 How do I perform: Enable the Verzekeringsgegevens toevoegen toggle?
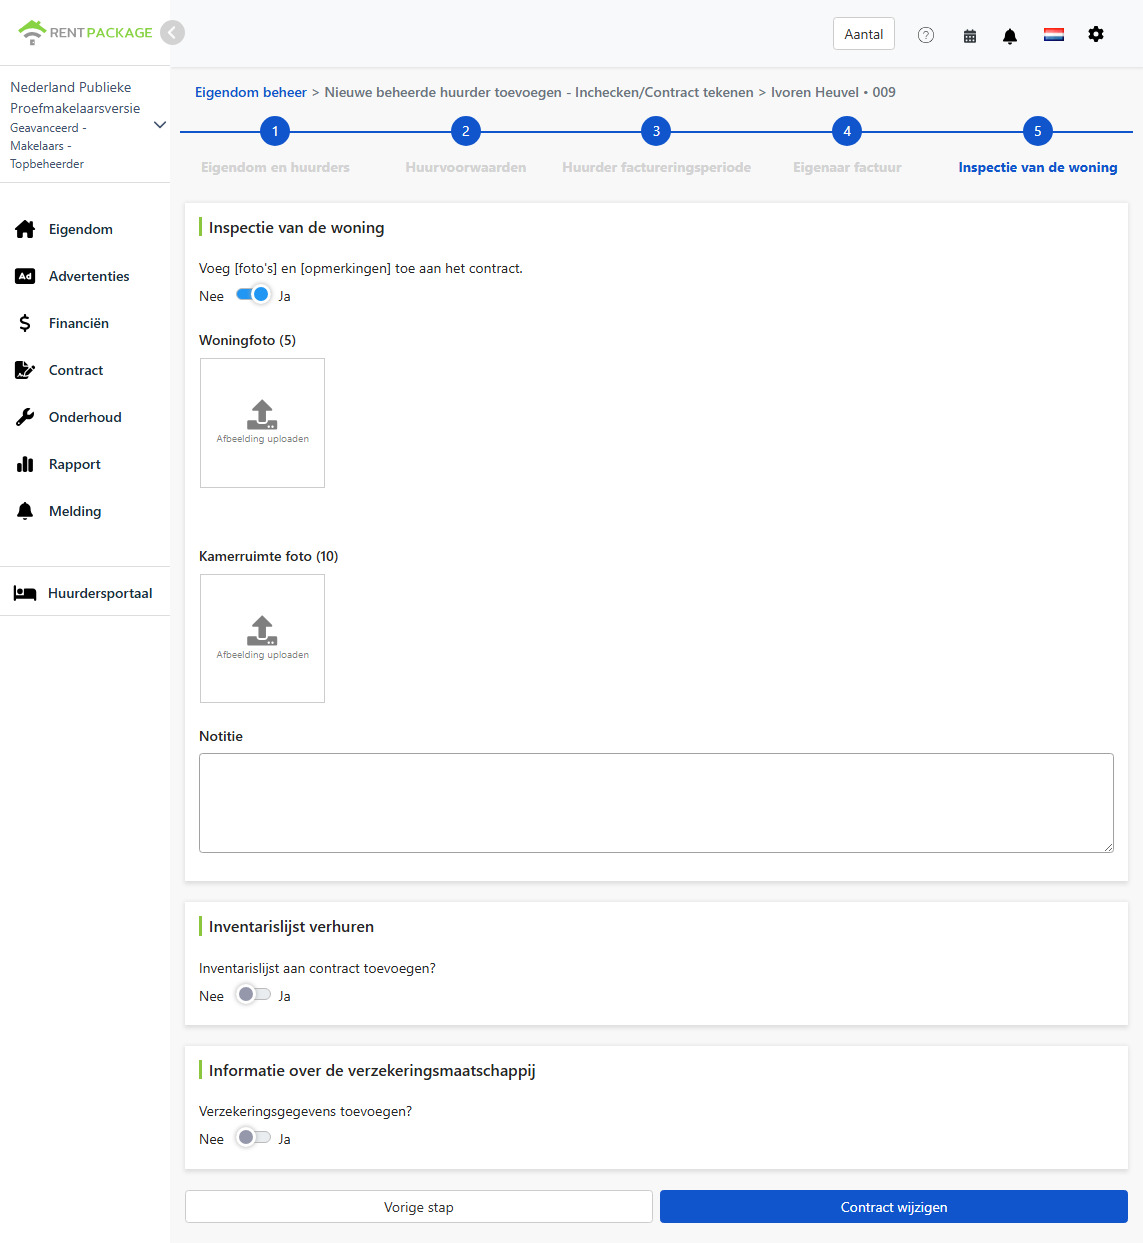(x=253, y=1138)
